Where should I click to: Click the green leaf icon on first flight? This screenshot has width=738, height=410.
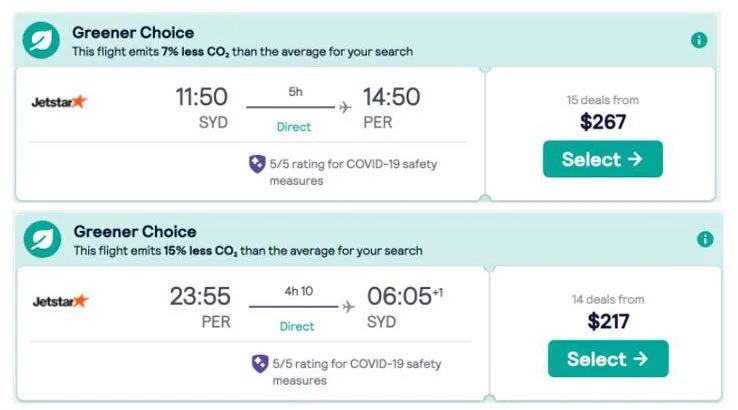[43, 40]
